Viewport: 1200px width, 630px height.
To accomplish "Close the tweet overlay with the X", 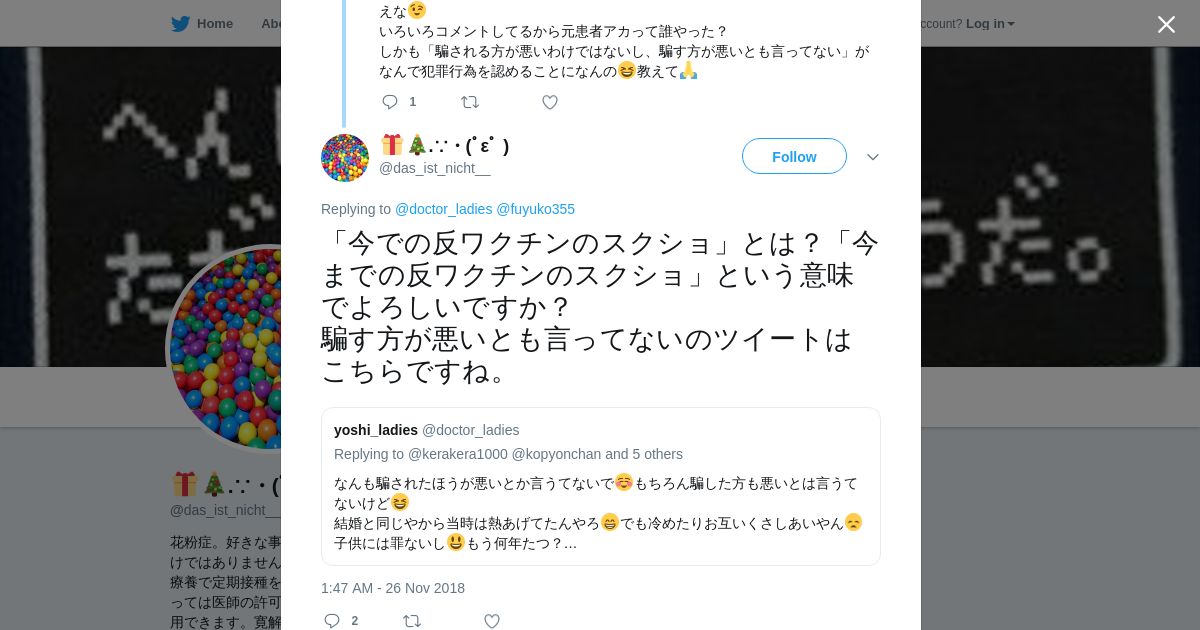I will pos(1166,24).
